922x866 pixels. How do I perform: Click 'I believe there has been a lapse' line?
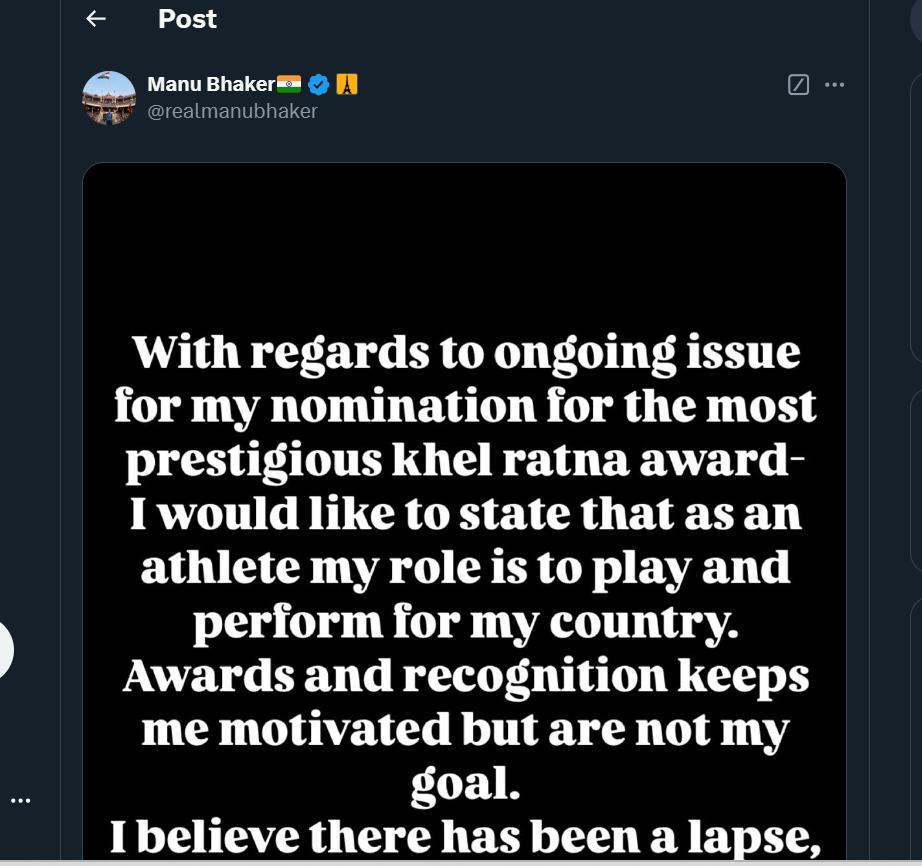[464, 838]
